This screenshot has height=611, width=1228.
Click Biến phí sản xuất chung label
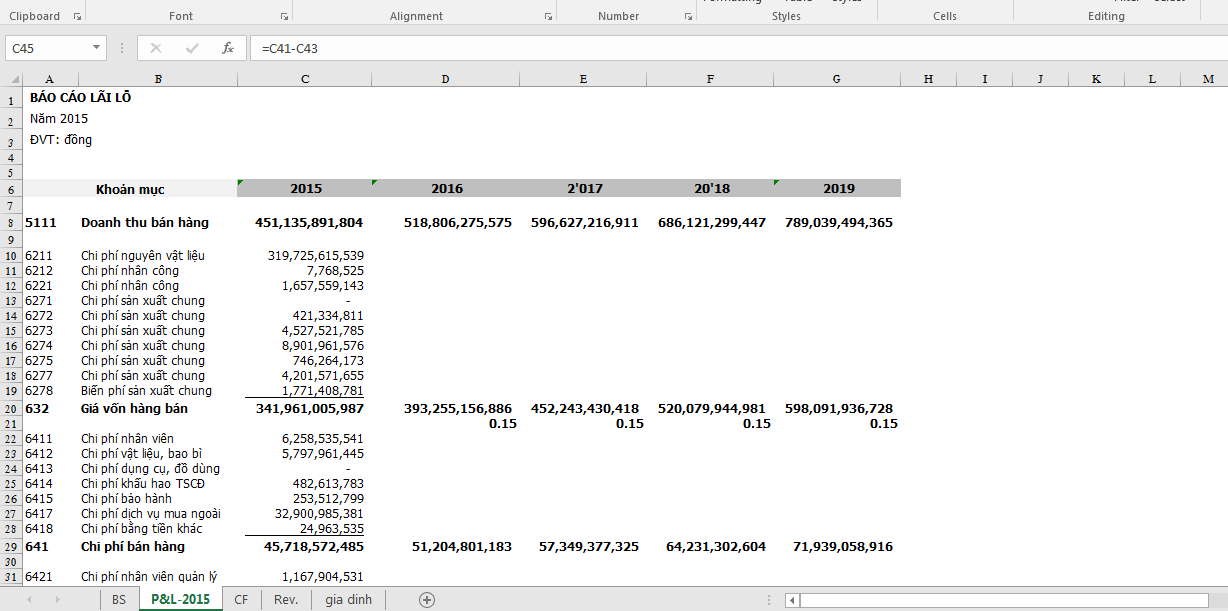pyautogui.click(x=146, y=391)
